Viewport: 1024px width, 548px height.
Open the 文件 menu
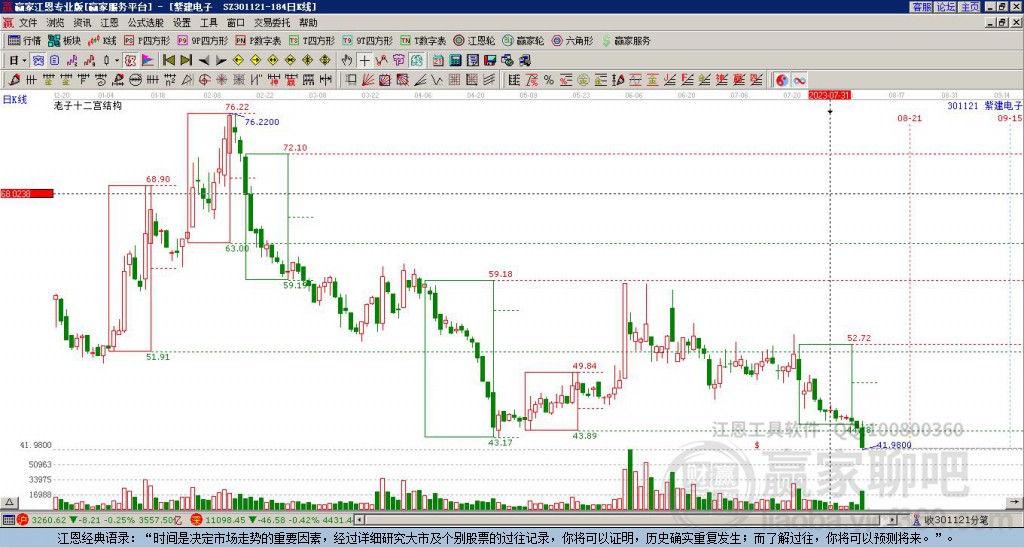pos(28,23)
